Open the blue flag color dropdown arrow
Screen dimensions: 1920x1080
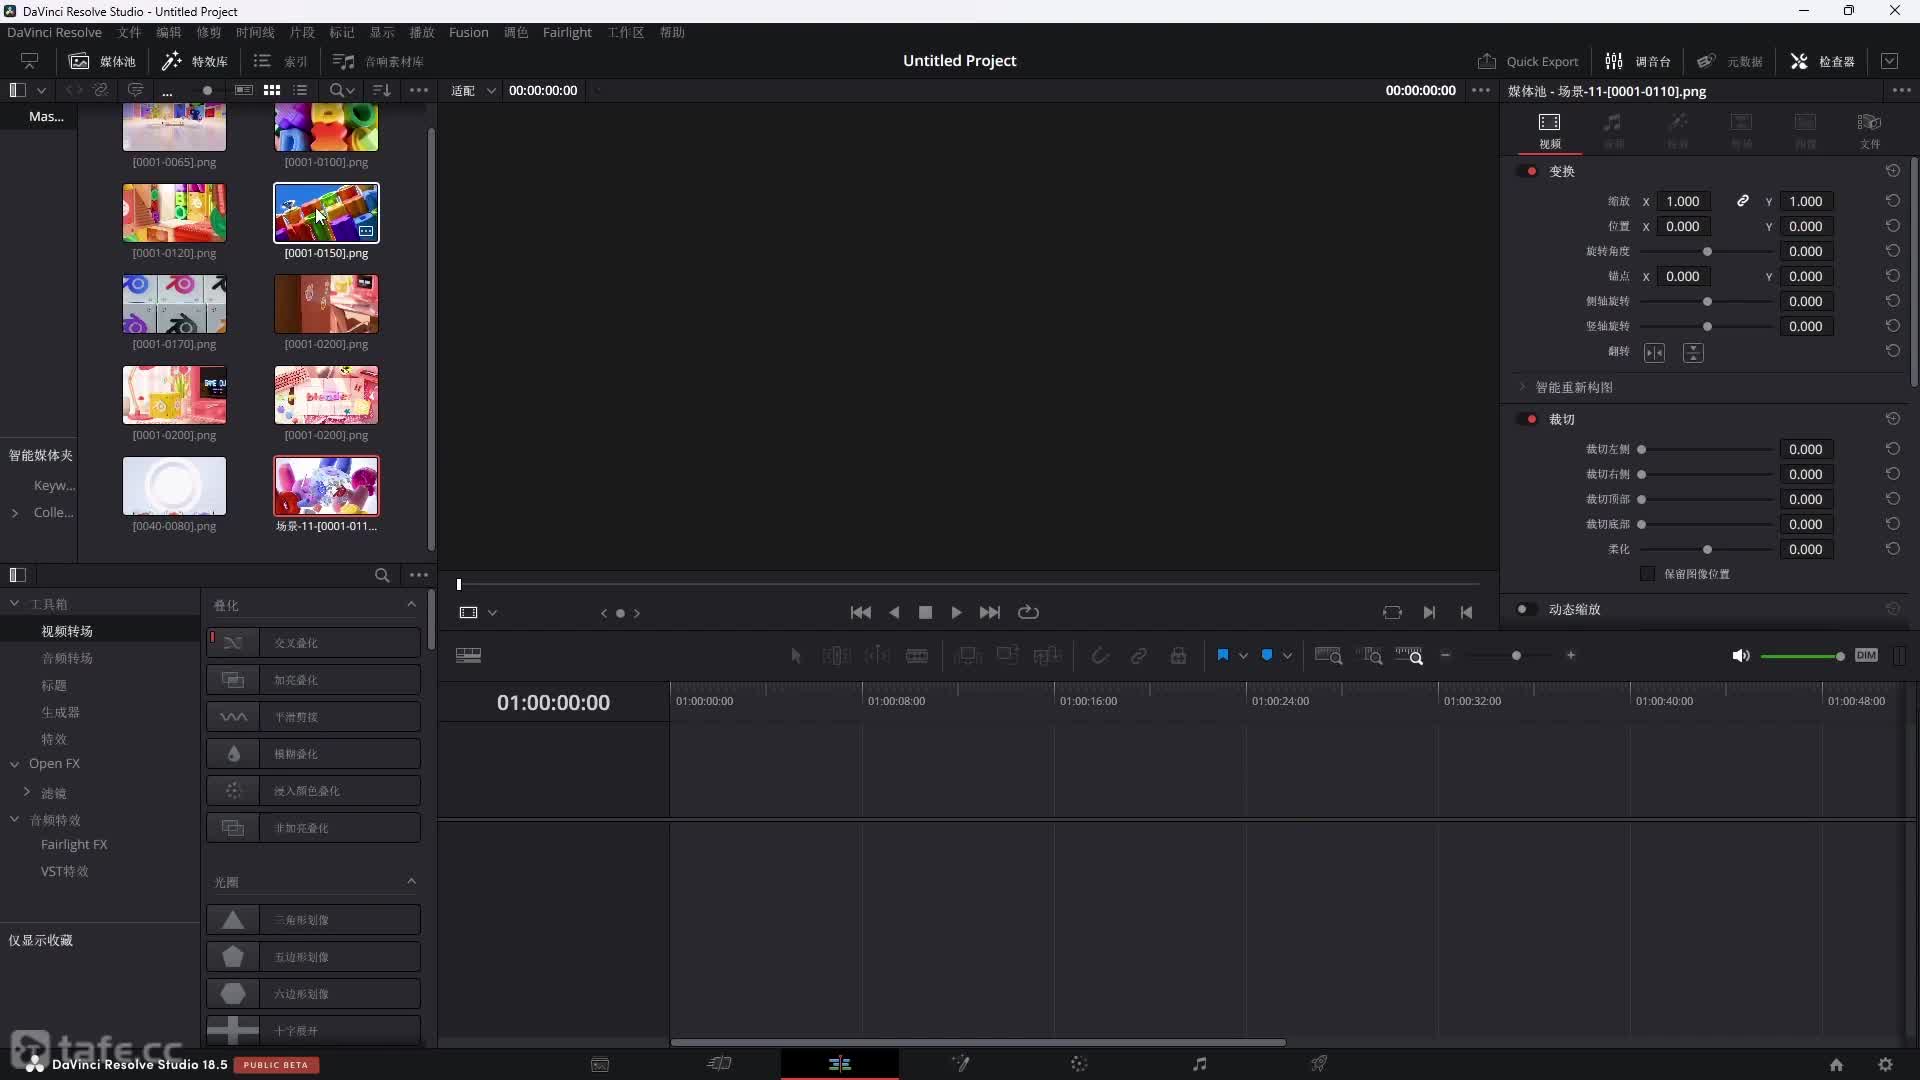coord(1243,656)
